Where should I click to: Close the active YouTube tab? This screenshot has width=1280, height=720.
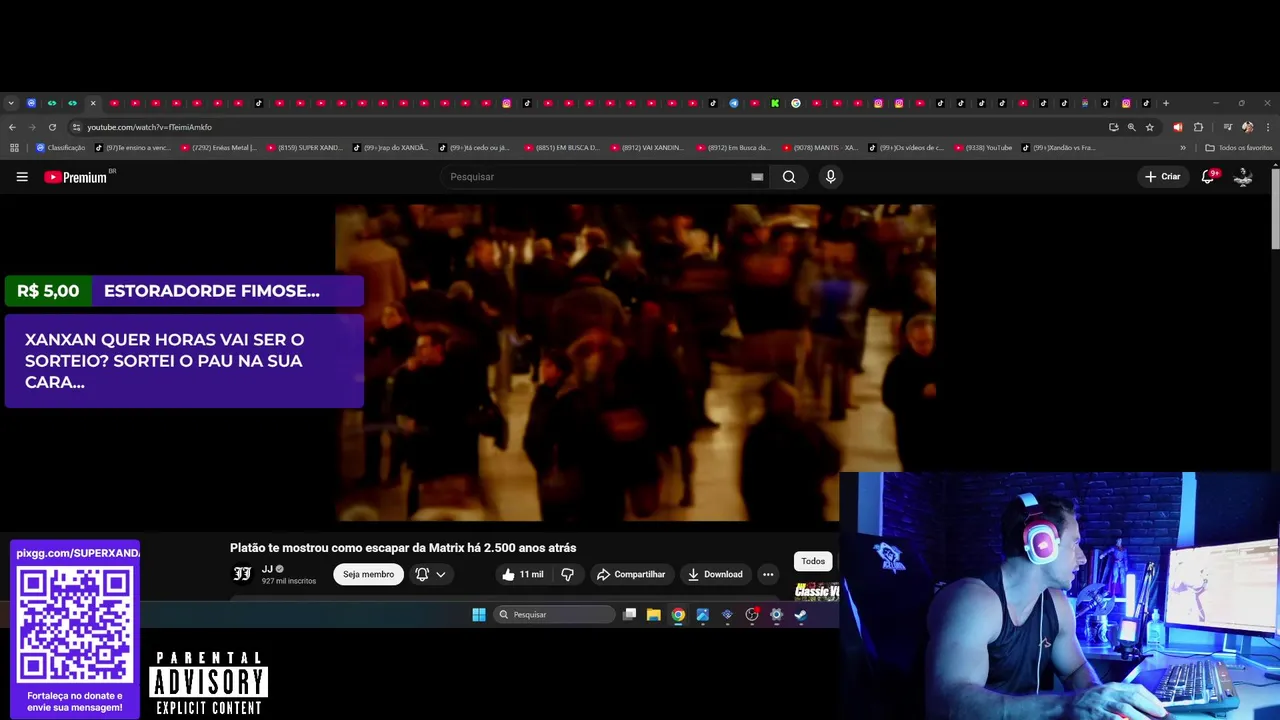click(x=93, y=103)
